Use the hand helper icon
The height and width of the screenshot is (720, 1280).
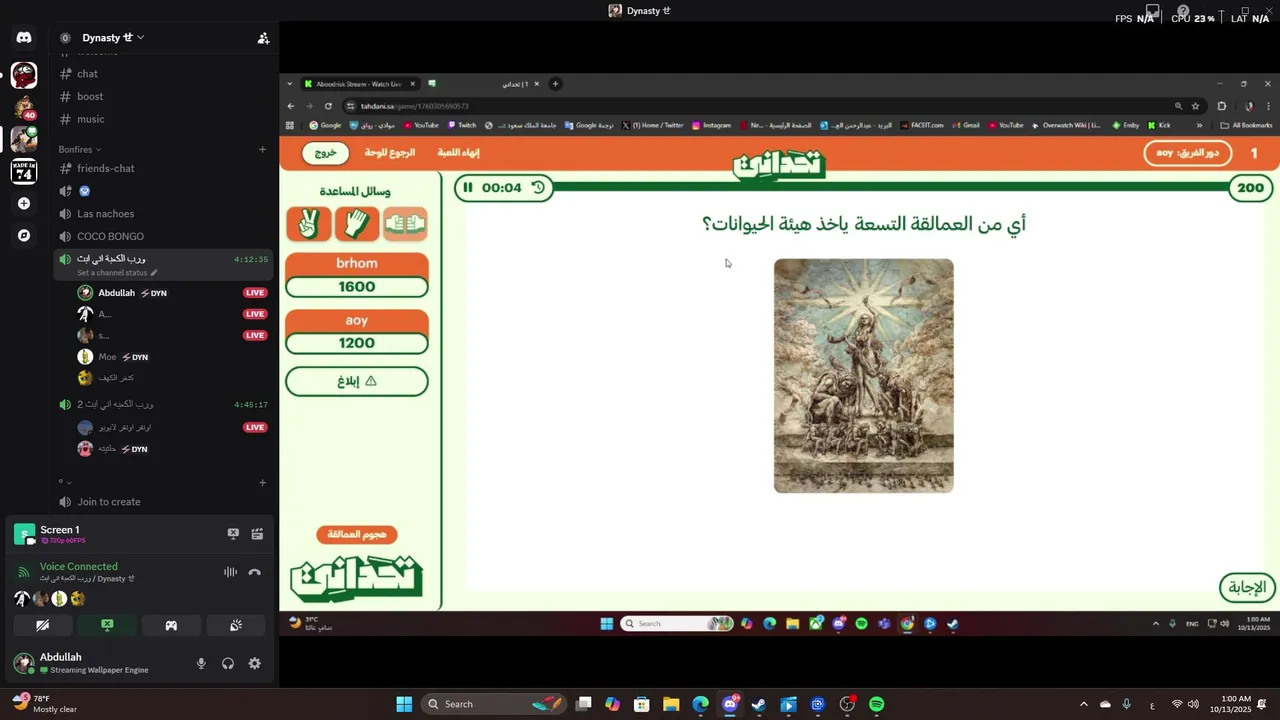click(x=357, y=224)
